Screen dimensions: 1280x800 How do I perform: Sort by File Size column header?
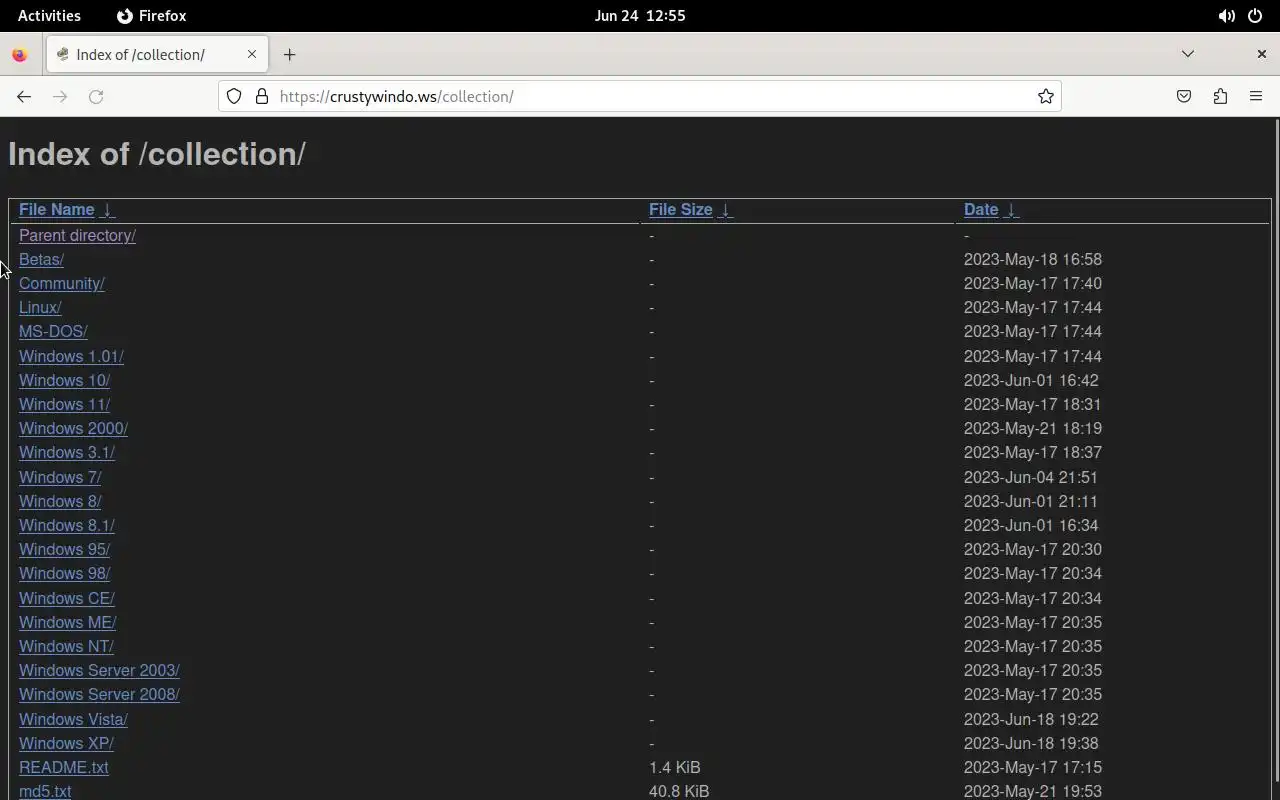click(680, 209)
